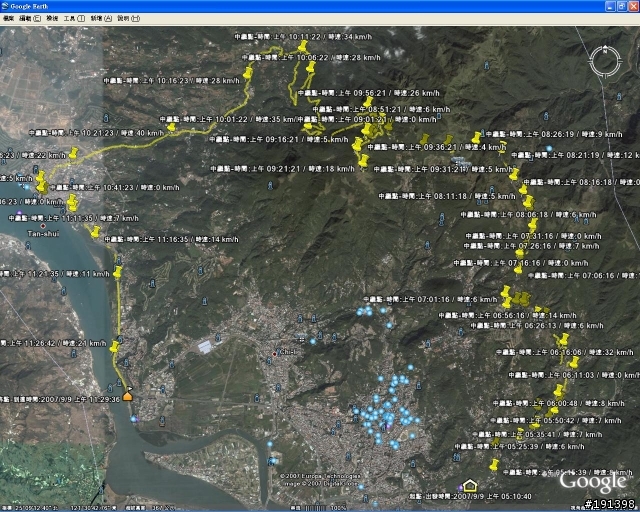
Task: Click the waypoint label 上午 11:16:35 / 14 km/h
Action: 171,239
